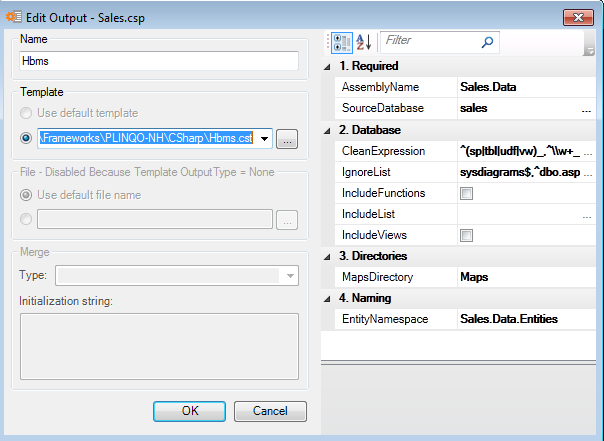This screenshot has width=604, height=441.
Task: Collapse the 2. Database section
Action: click(329, 130)
